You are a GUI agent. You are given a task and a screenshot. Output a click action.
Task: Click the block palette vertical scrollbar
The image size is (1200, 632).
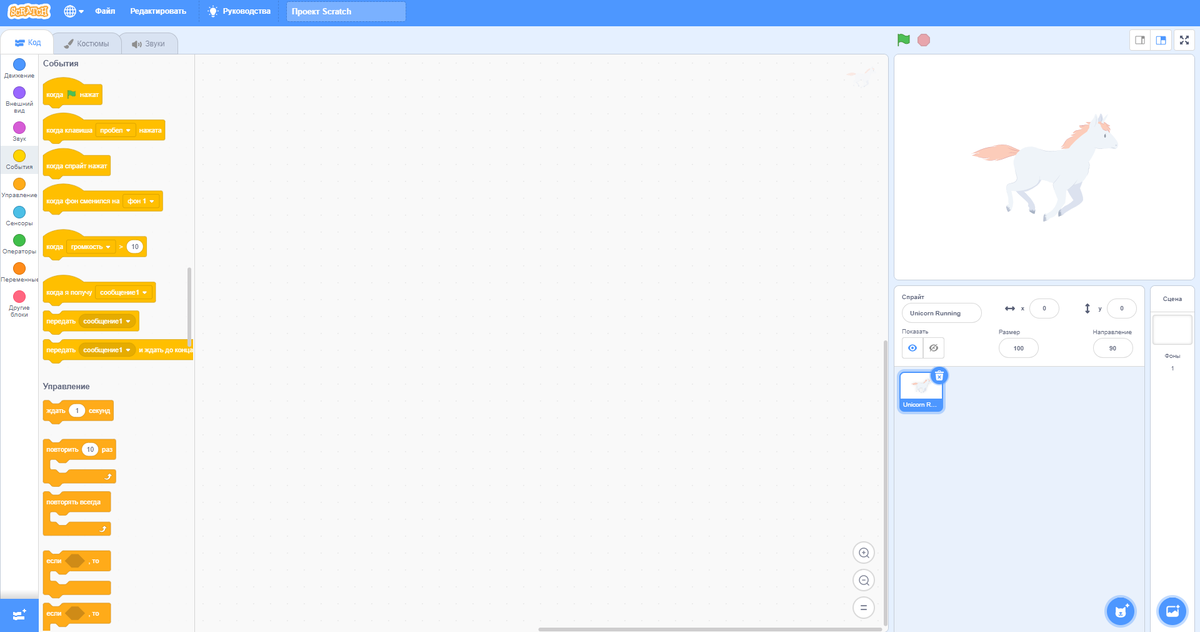point(189,308)
